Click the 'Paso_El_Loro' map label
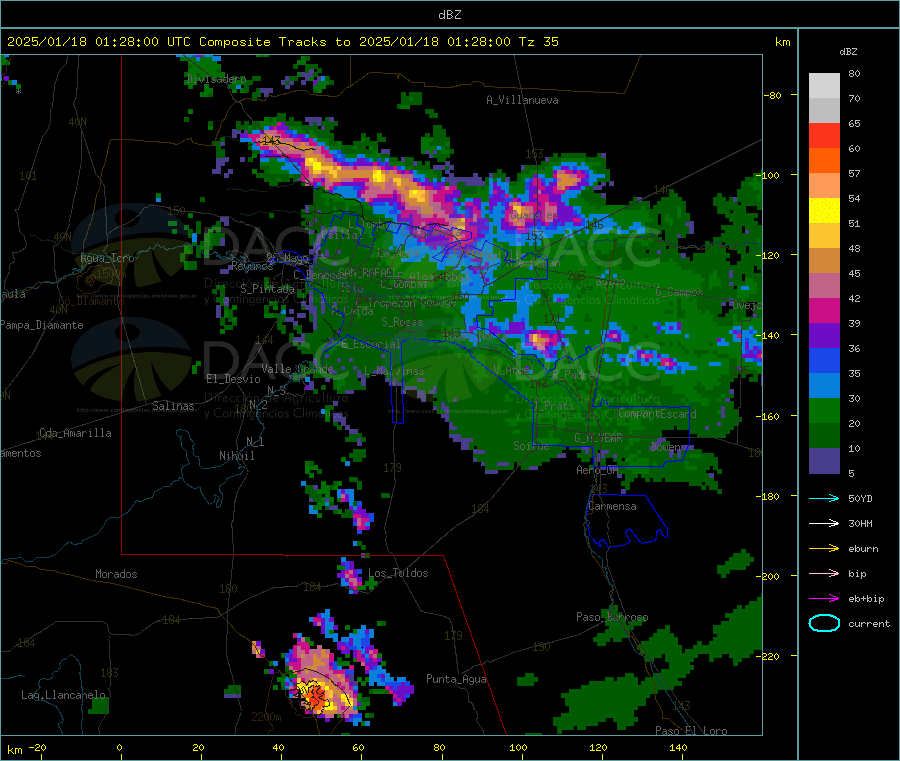900x761 pixels. click(x=691, y=731)
